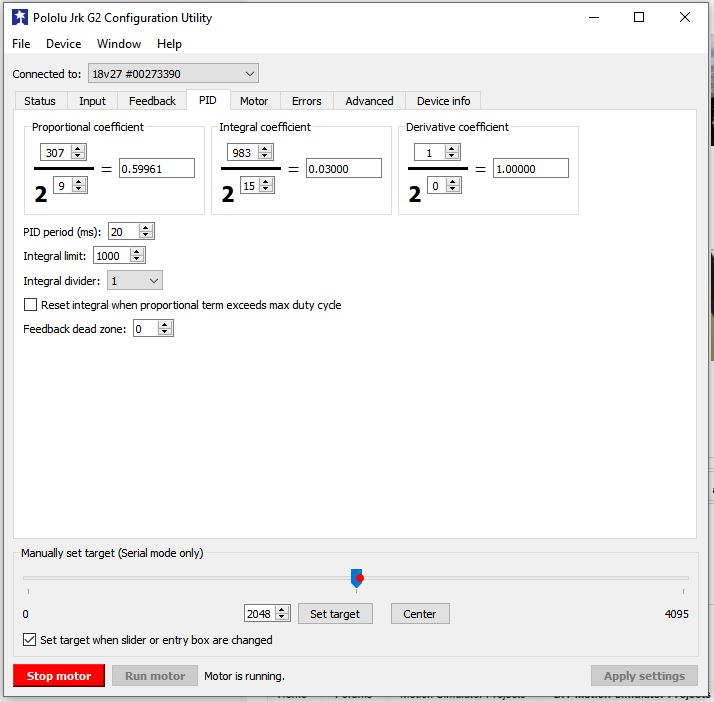Switch to the Feedback tab
The height and width of the screenshot is (702, 714).
(152, 101)
